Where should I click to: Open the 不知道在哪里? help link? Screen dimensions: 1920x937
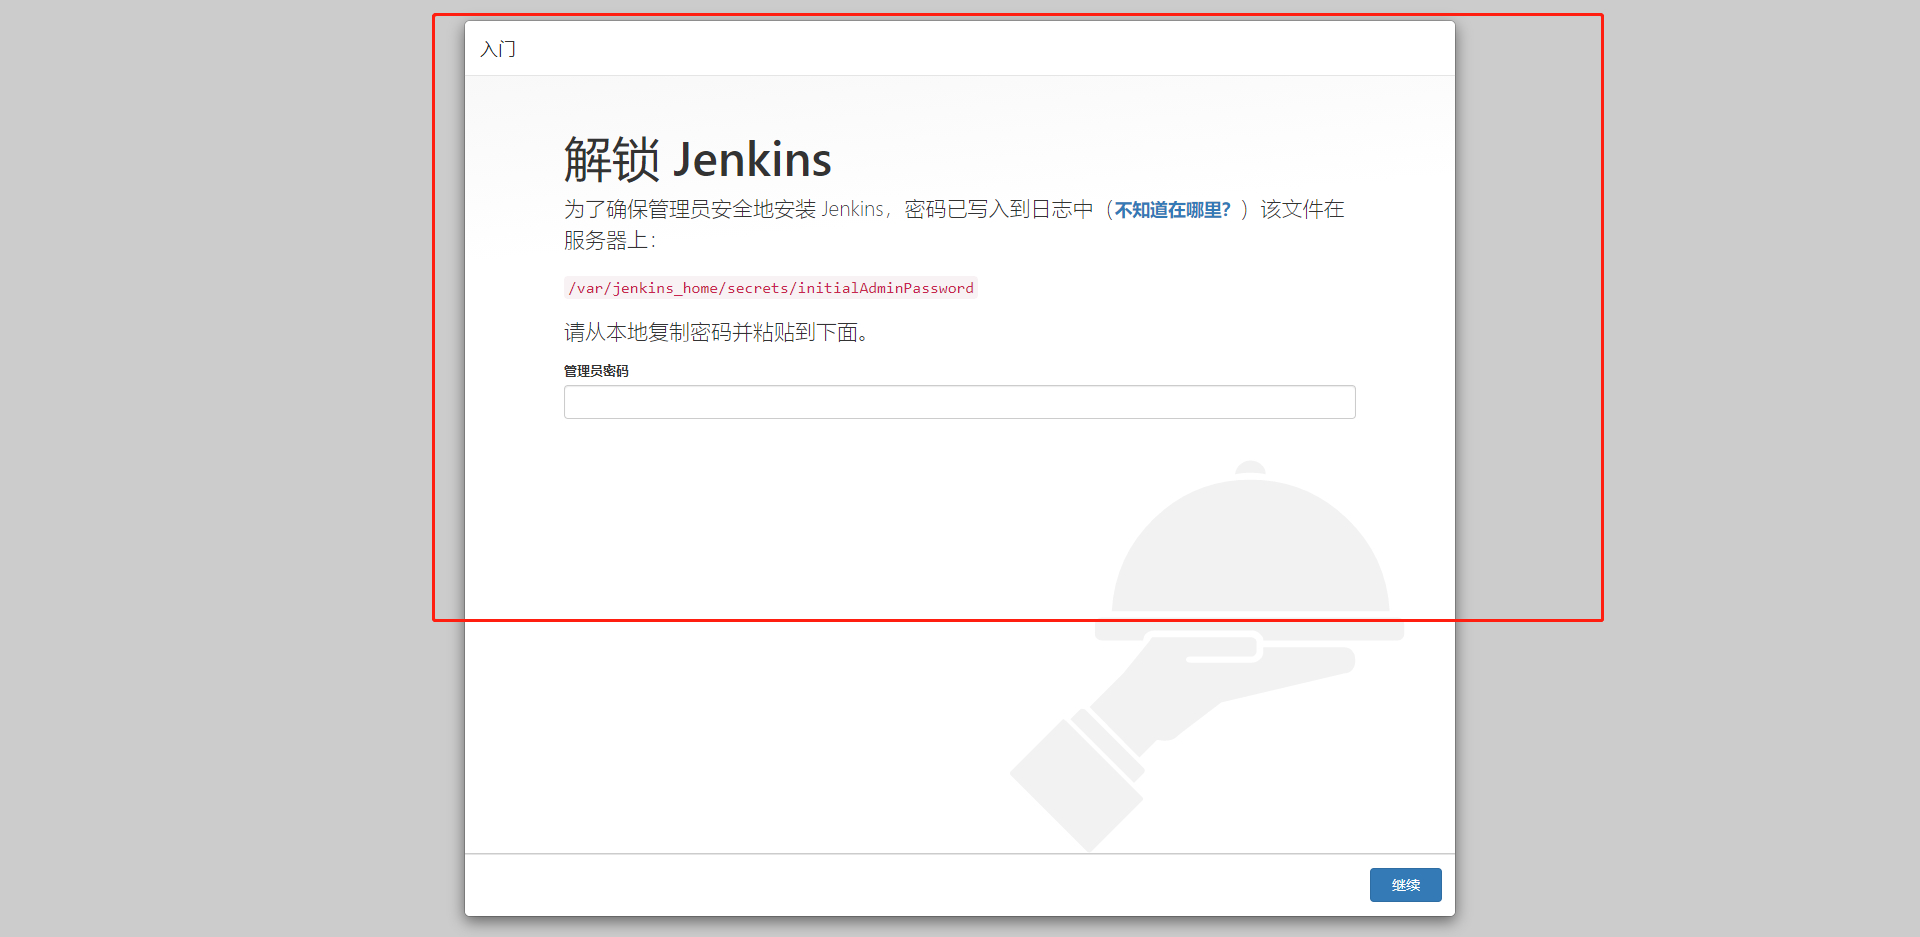point(1173,210)
